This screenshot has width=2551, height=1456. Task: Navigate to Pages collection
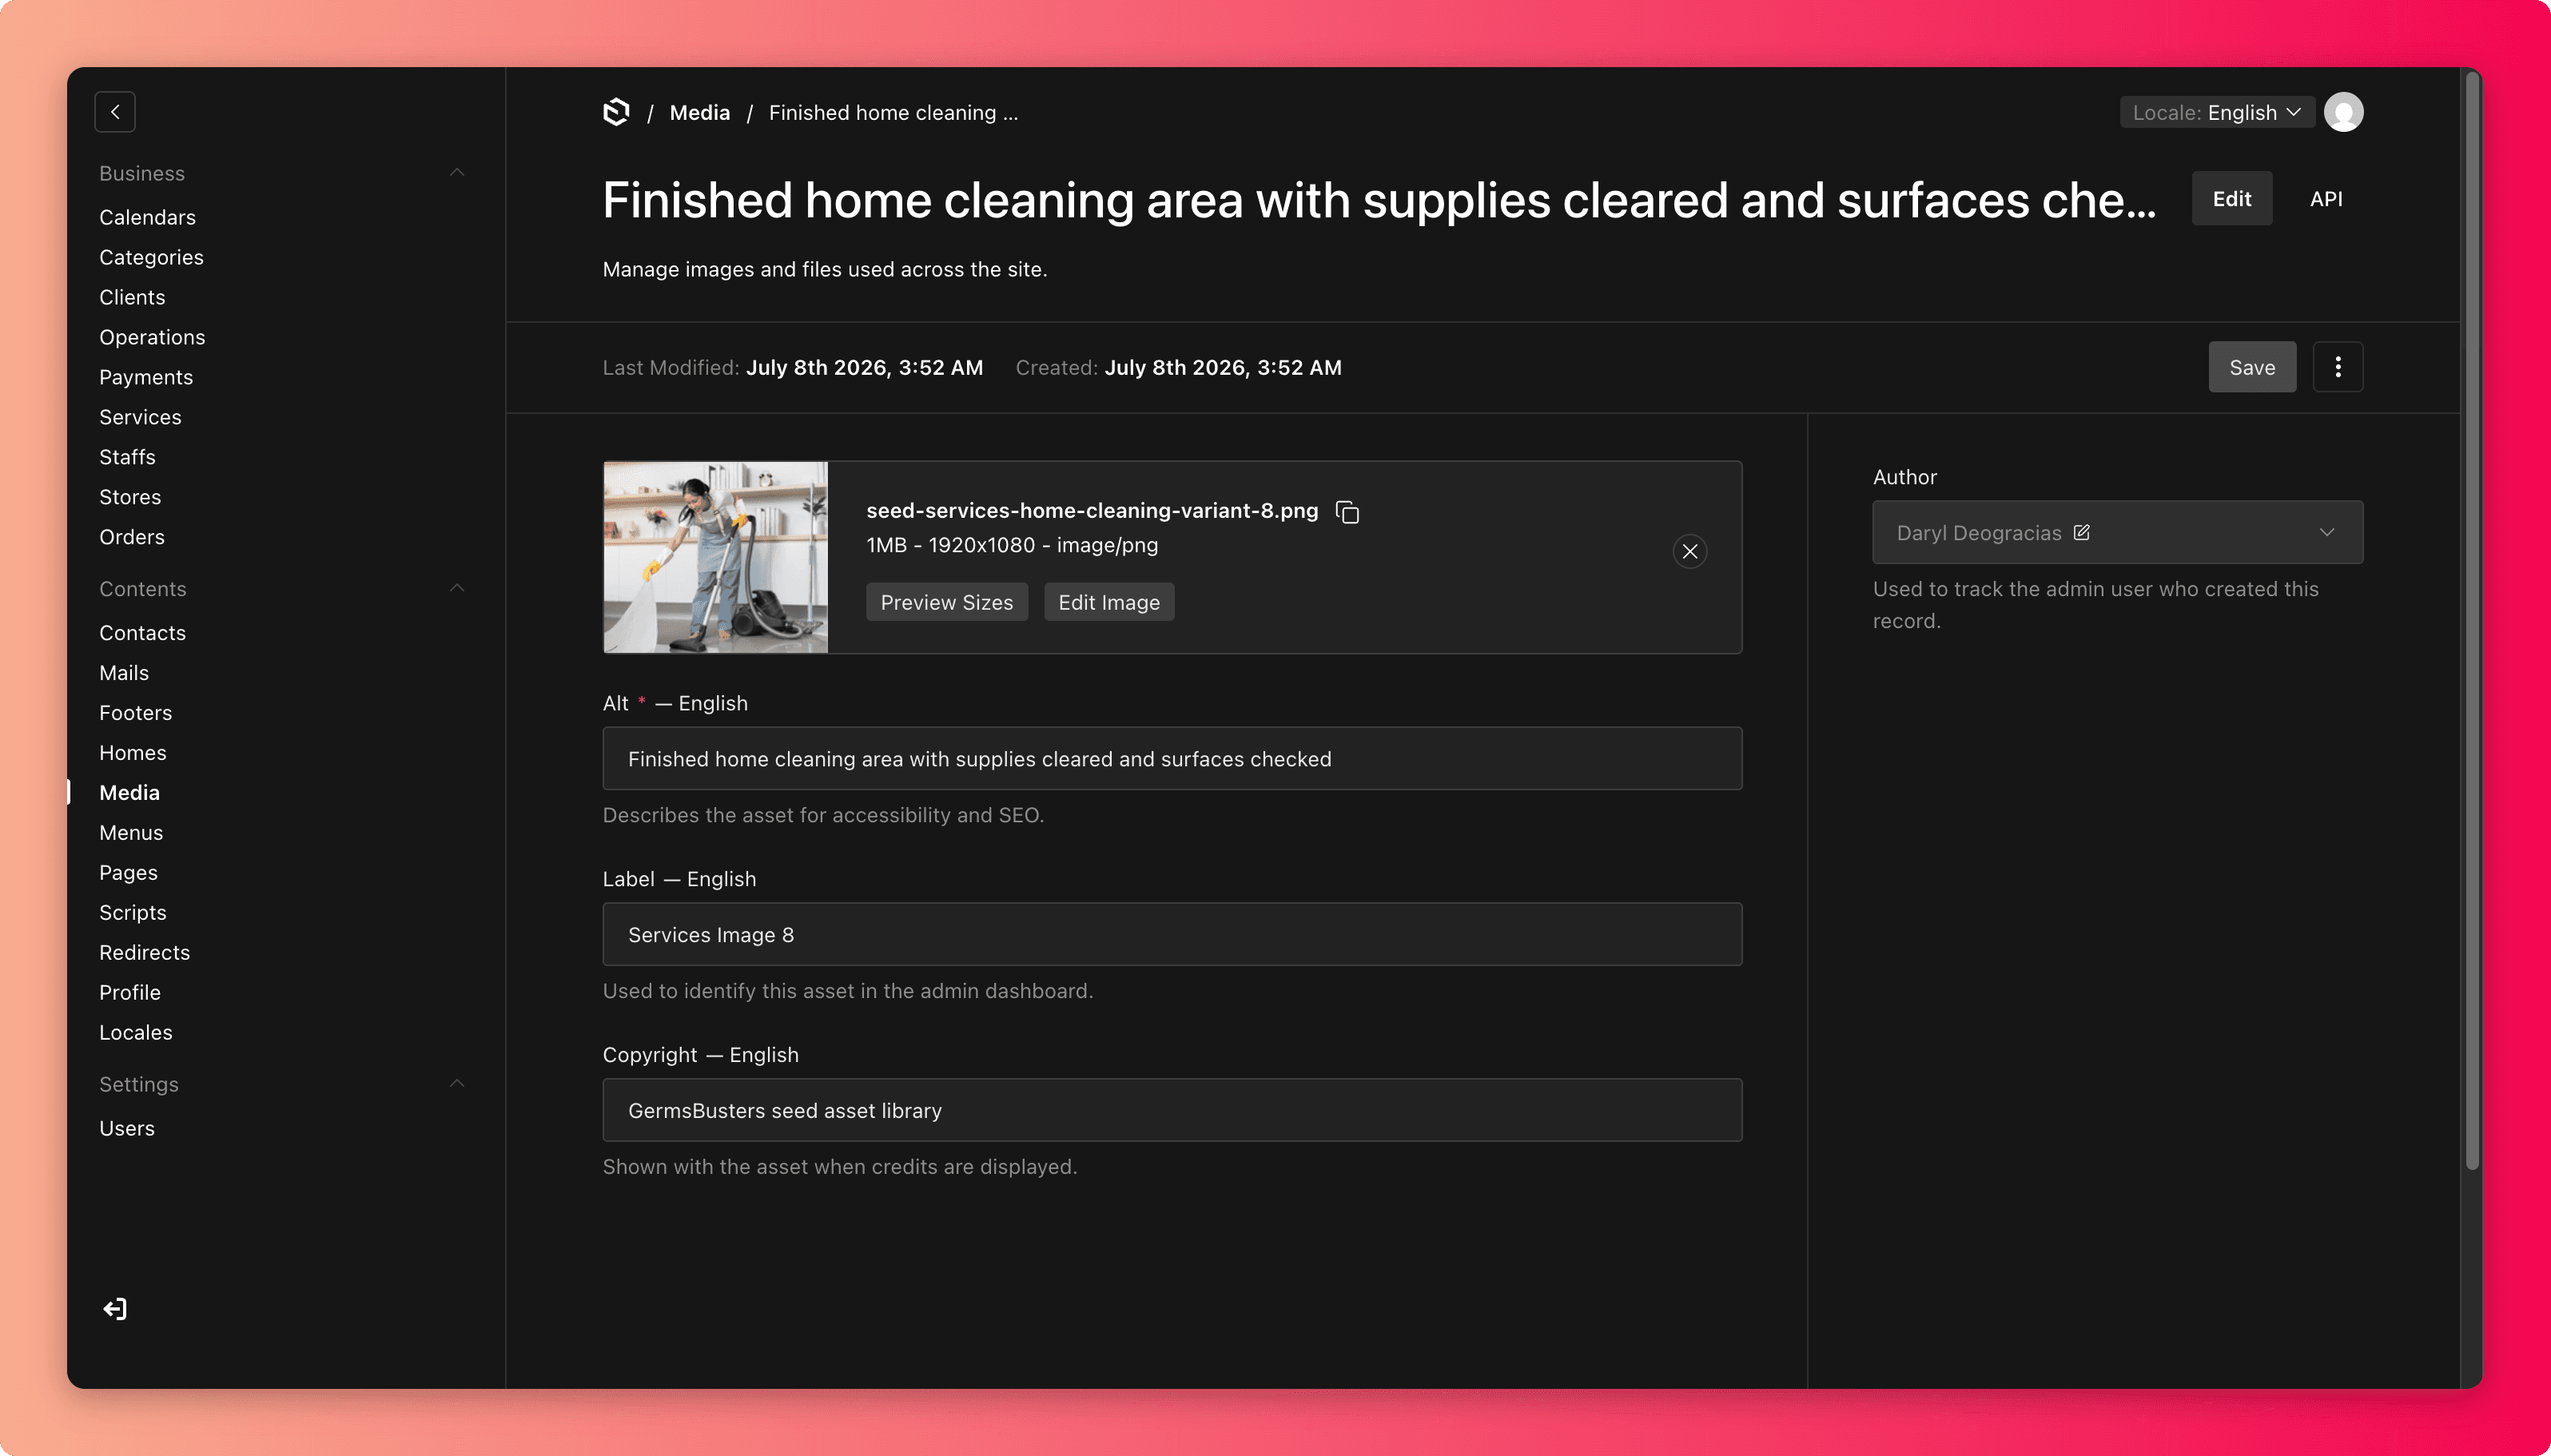pos(128,872)
